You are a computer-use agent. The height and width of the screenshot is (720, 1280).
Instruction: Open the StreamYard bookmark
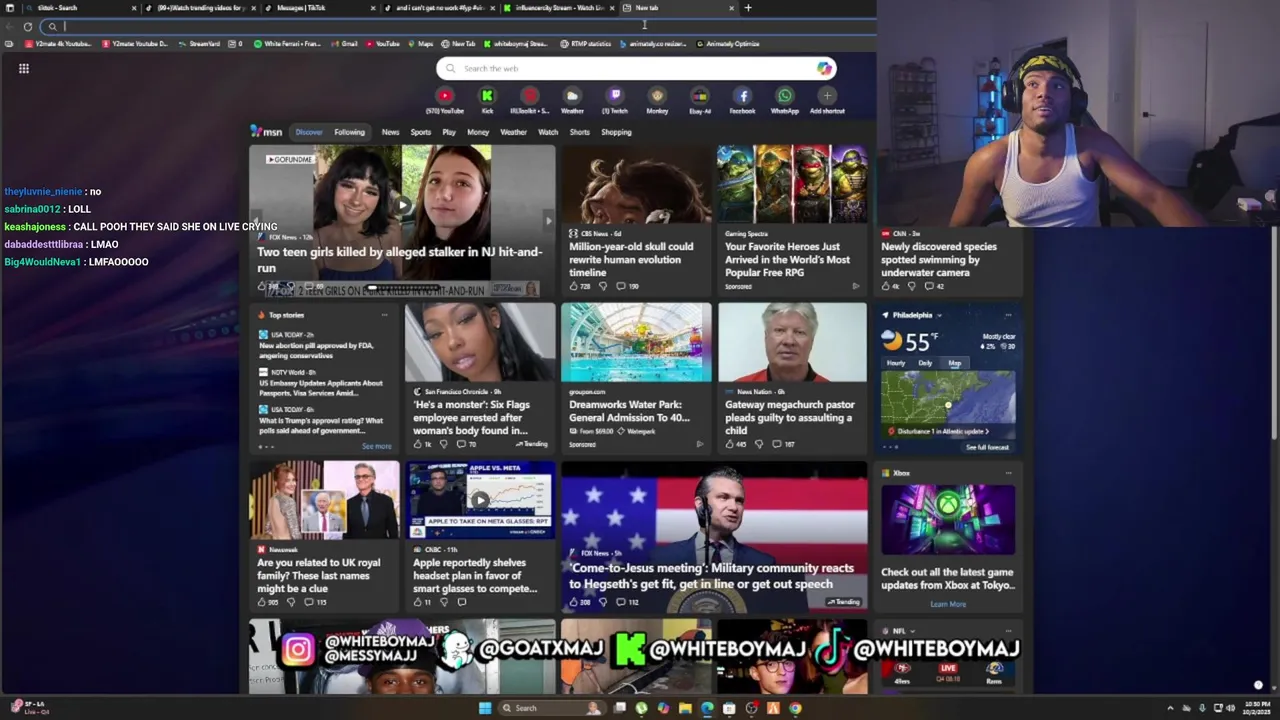click(199, 44)
